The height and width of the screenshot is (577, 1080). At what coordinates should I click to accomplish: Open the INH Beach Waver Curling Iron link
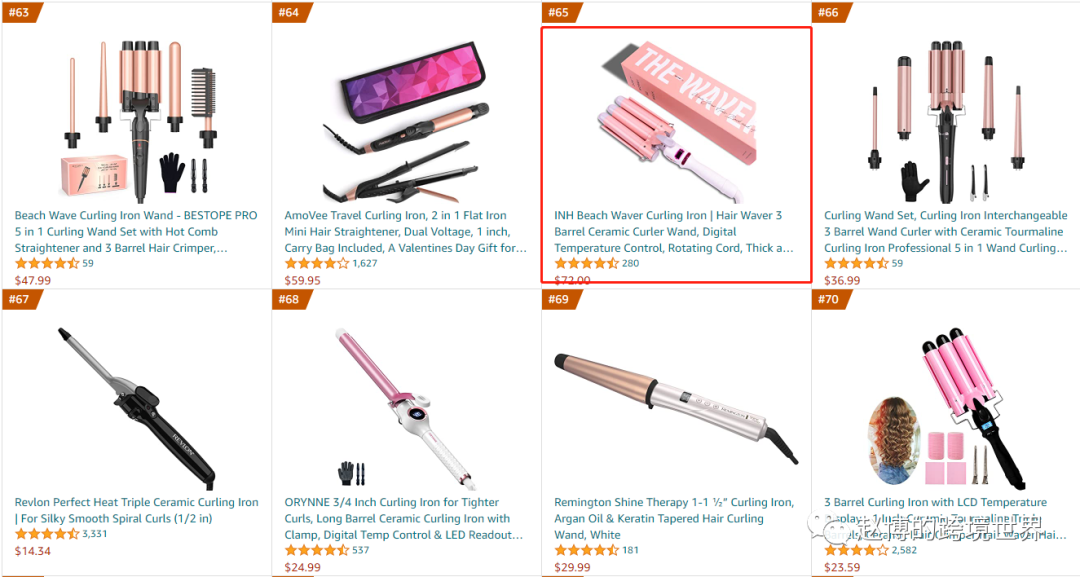pyautogui.click(x=674, y=231)
